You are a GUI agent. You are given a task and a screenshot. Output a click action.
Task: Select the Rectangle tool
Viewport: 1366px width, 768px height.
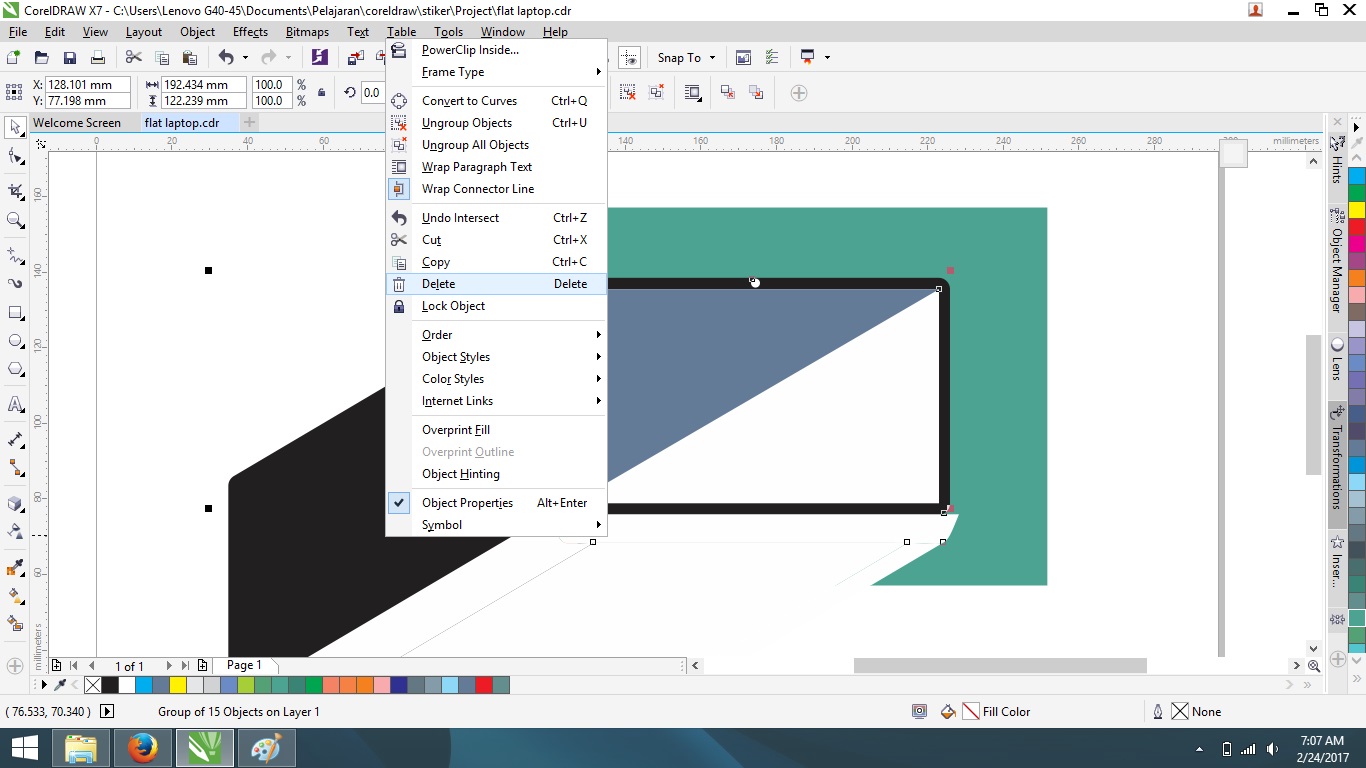coord(15,313)
